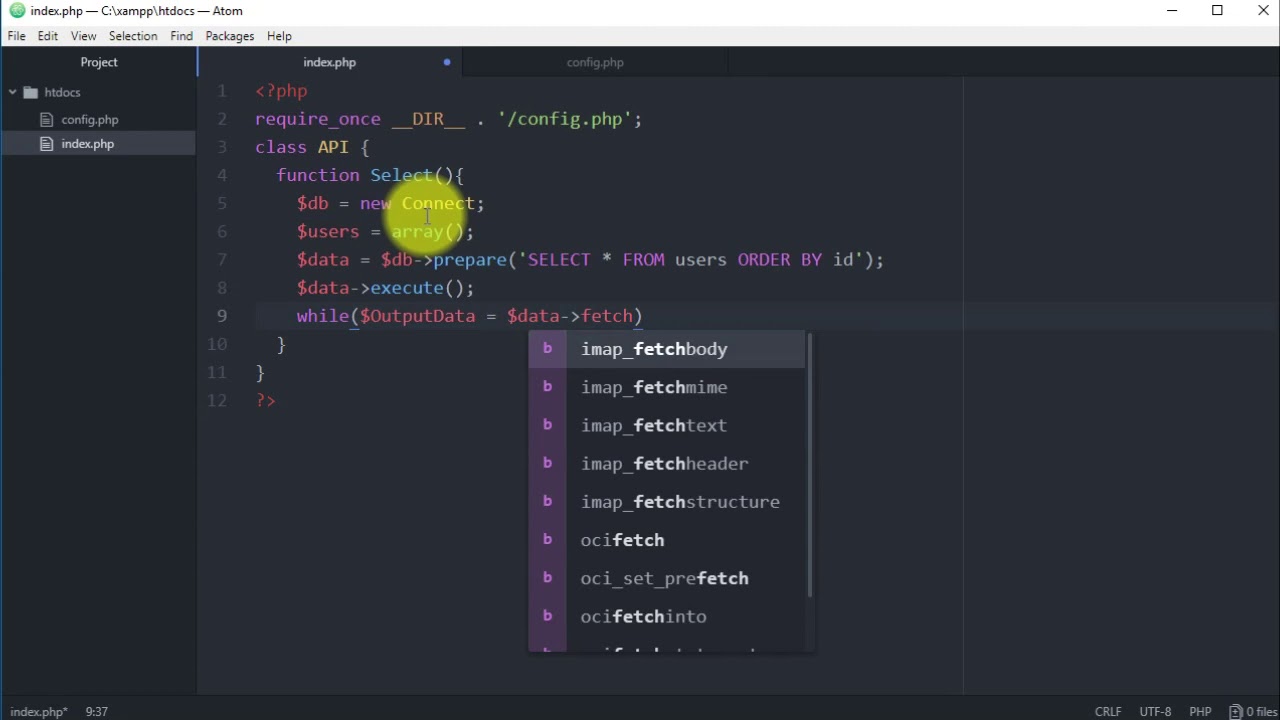Viewport: 1280px width, 720px height.
Task: Click the file icon beside index.php in tree
Action: [x=46, y=143]
